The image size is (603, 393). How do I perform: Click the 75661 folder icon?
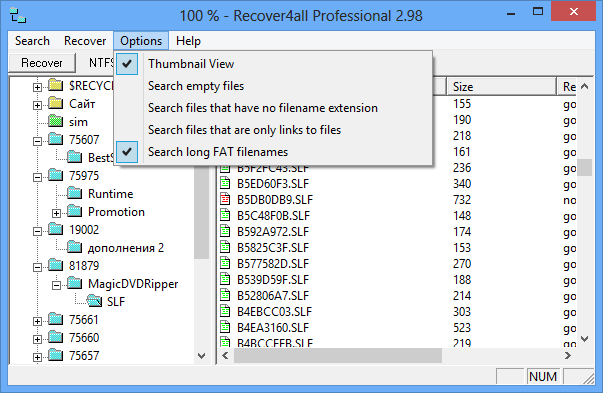(x=56, y=320)
